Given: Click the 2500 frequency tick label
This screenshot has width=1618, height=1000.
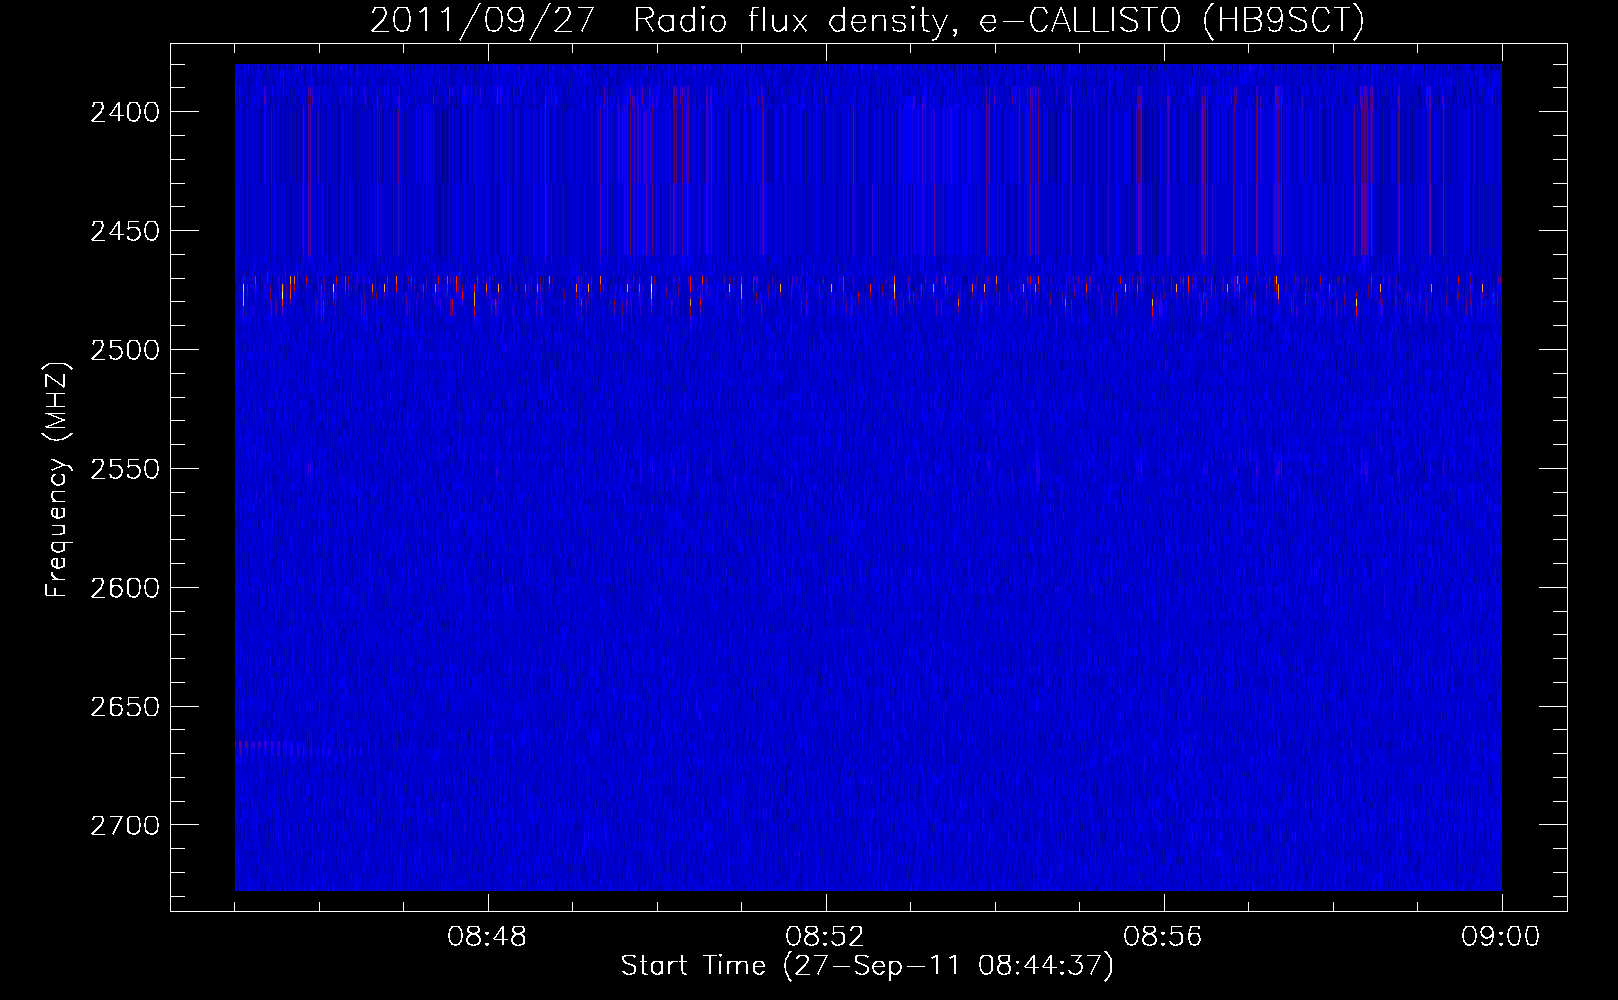Looking at the screenshot, I should (x=125, y=350).
